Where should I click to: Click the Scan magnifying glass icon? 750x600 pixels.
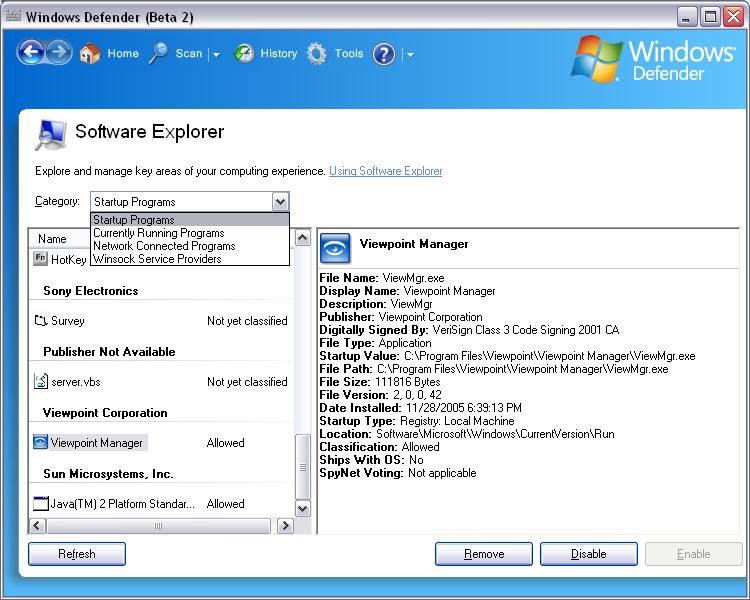tap(158, 54)
